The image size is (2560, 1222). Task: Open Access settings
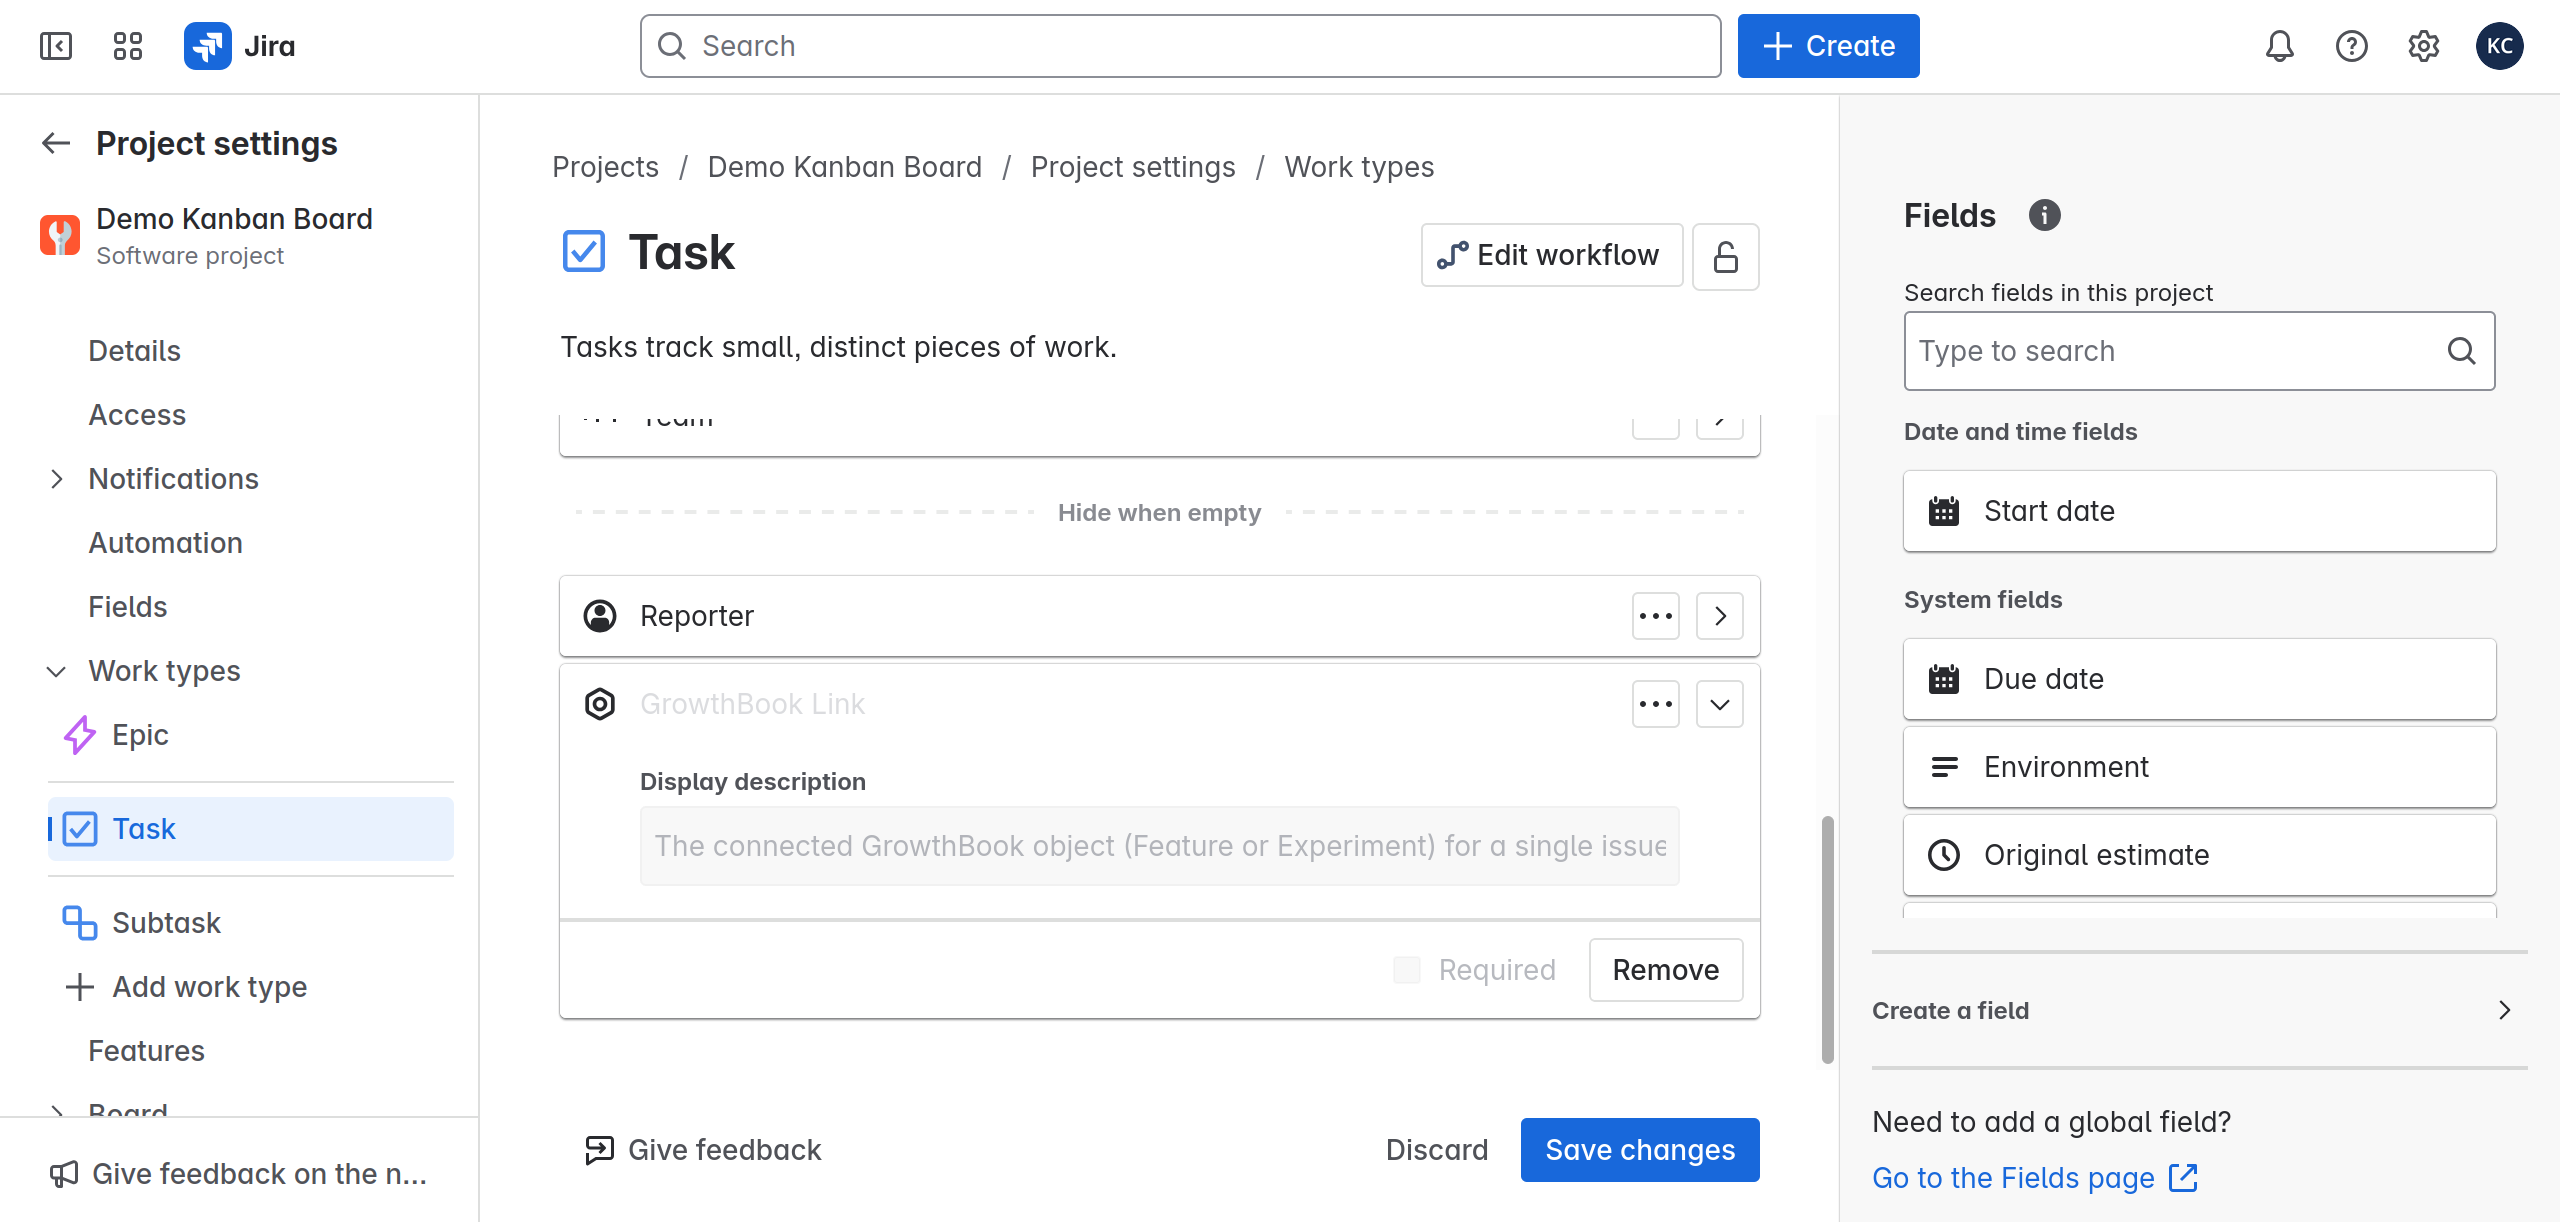coord(137,415)
